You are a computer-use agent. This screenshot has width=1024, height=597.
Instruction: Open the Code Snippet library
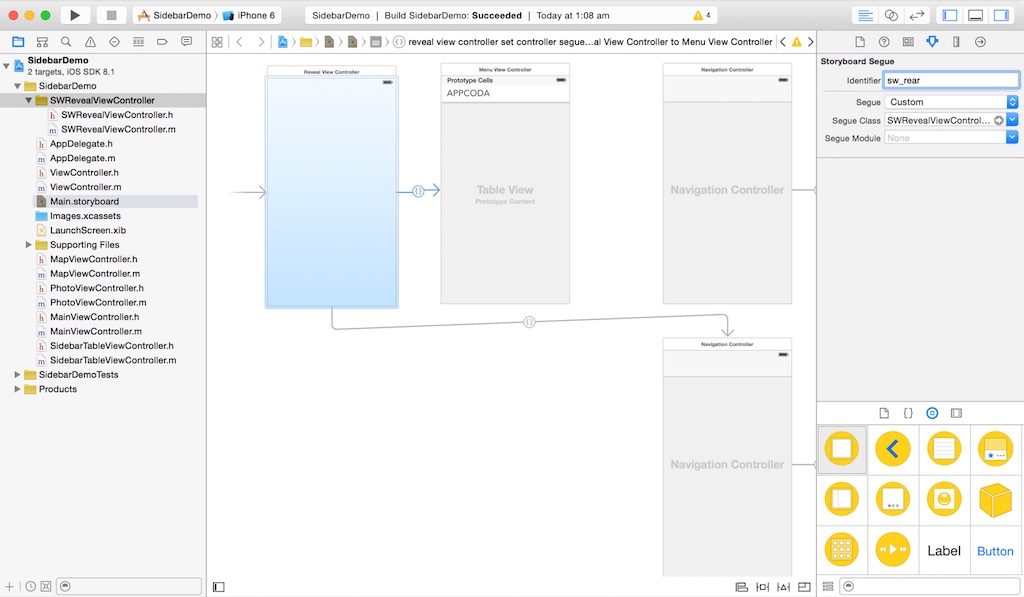click(x=908, y=412)
